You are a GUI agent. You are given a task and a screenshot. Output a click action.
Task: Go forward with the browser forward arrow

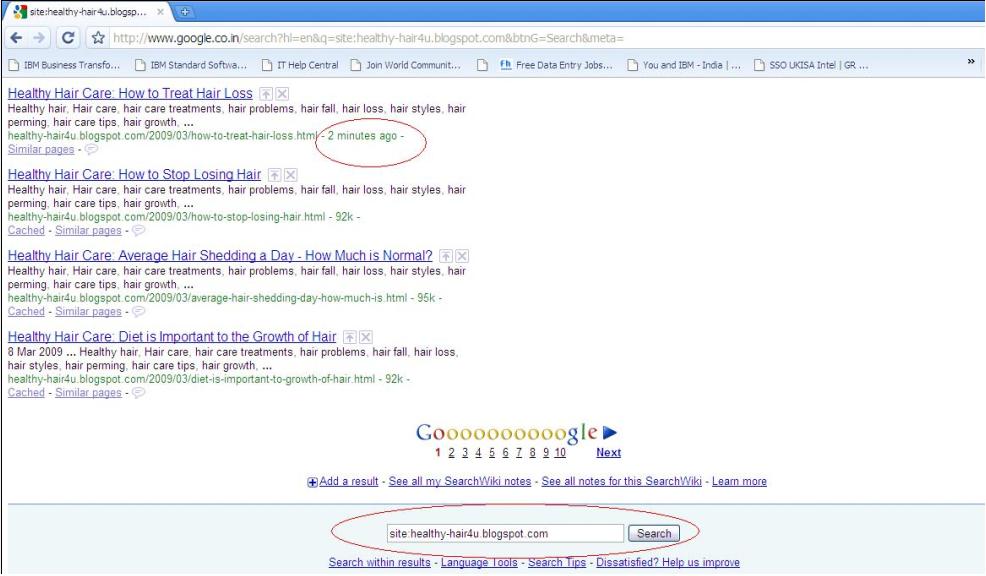coord(39,38)
